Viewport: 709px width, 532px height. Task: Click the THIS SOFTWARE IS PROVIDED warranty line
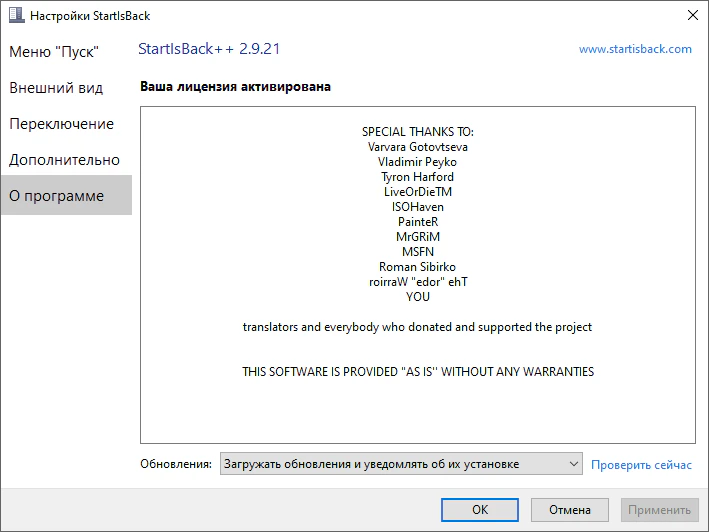418,372
